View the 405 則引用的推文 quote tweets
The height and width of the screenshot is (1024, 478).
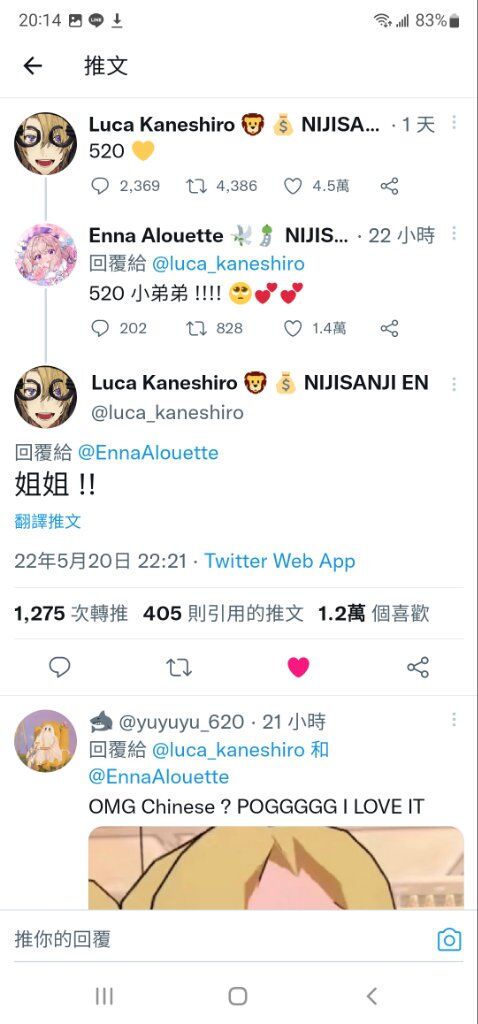[223, 613]
